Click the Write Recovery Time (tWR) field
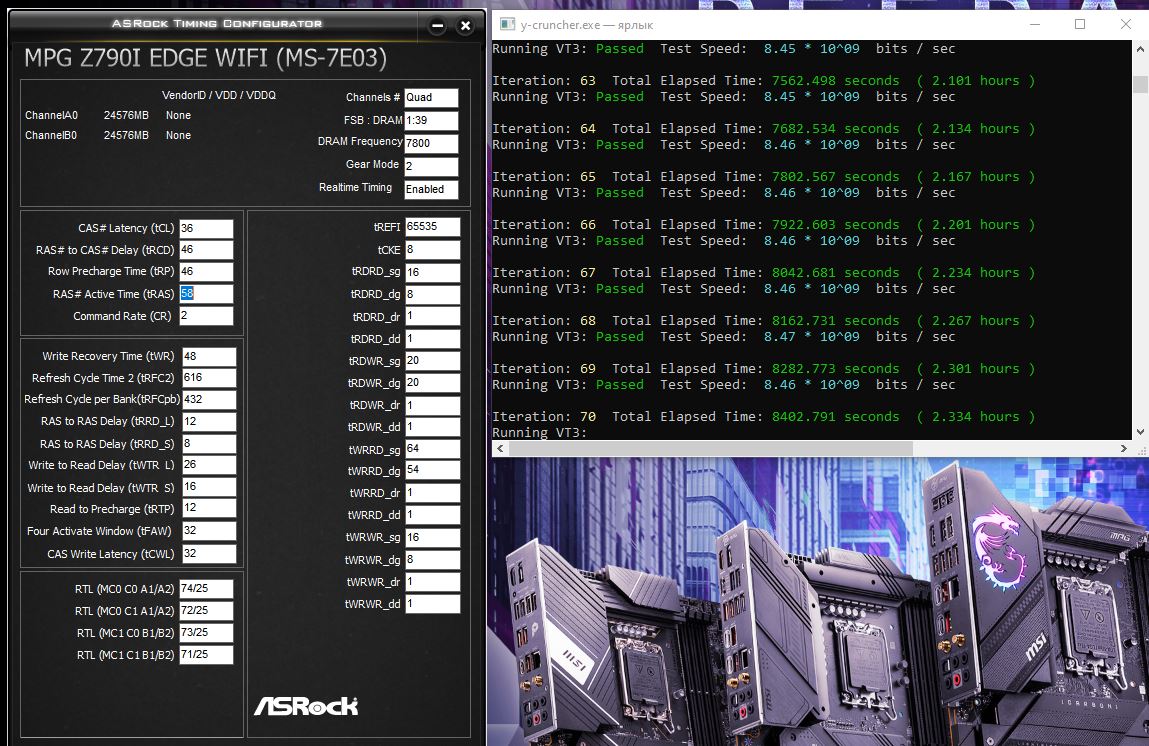1149x746 pixels. click(x=209, y=356)
